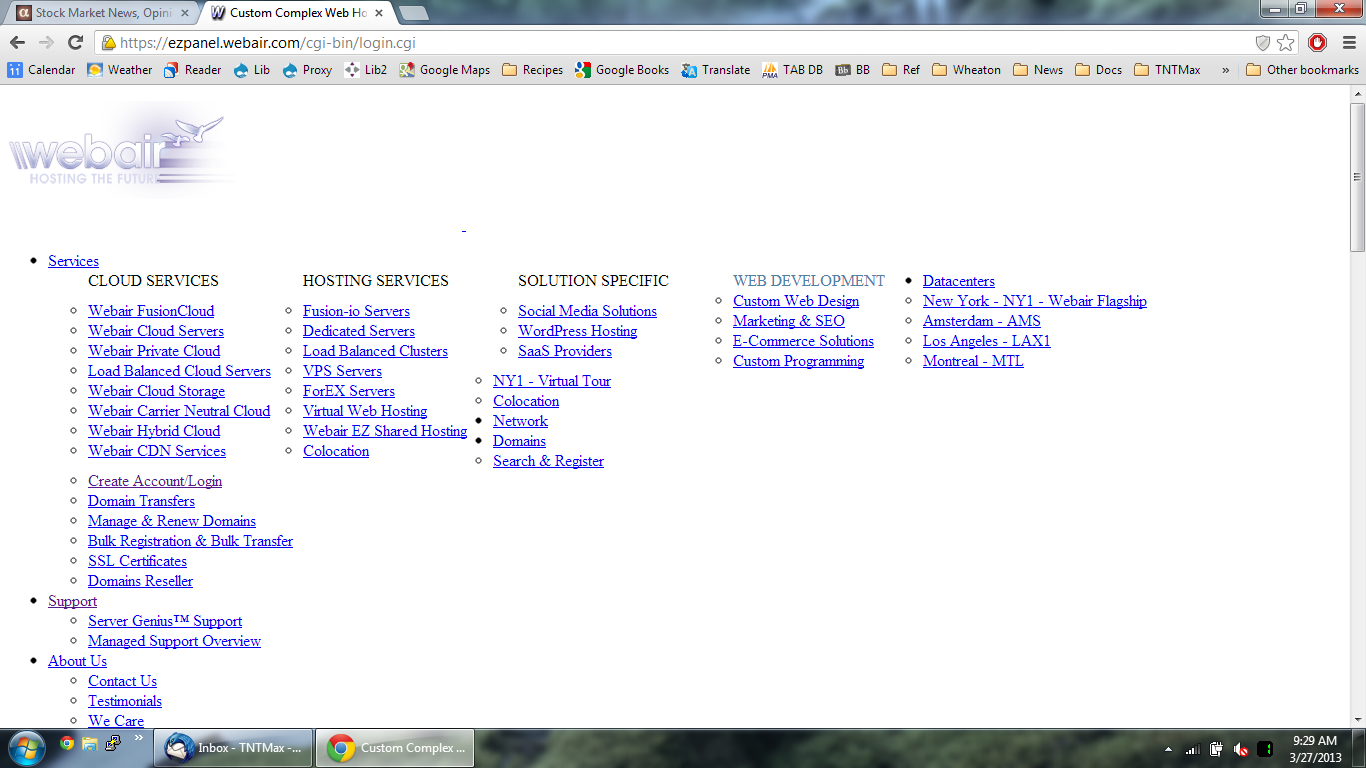
Task: Click the Webair logo
Action: [x=120, y=150]
